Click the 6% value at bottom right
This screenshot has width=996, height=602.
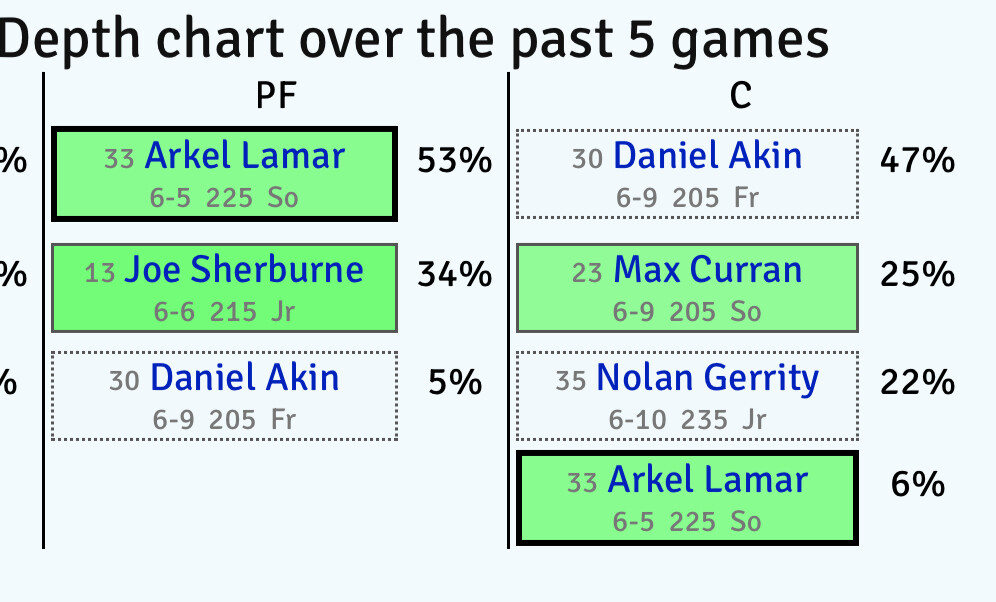[x=917, y=485]
